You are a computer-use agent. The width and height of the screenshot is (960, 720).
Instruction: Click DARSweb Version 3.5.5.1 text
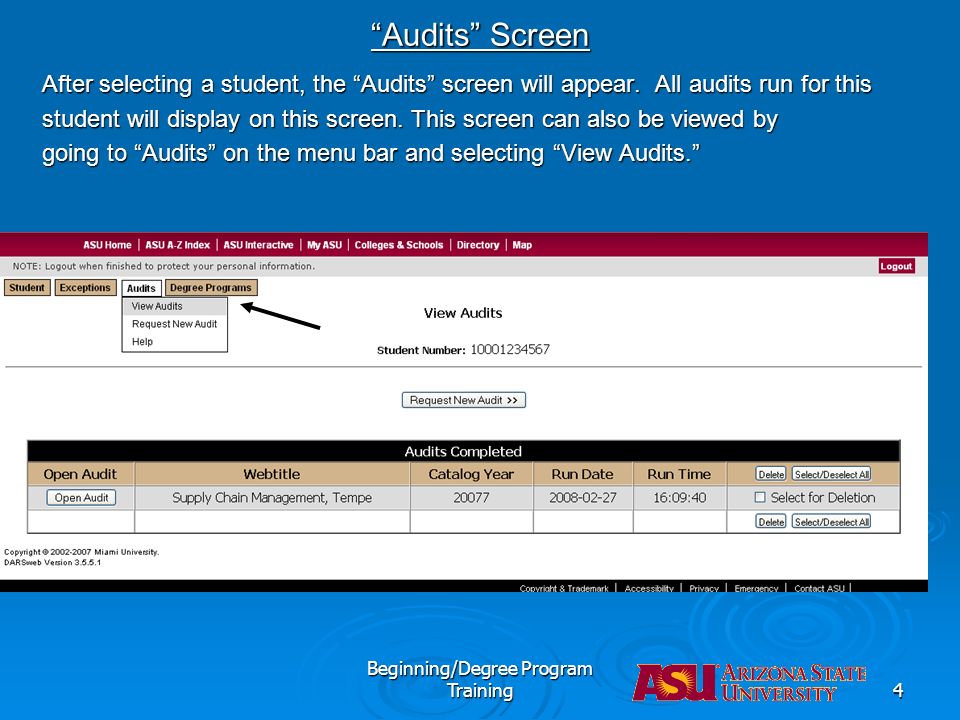[53, 562]
